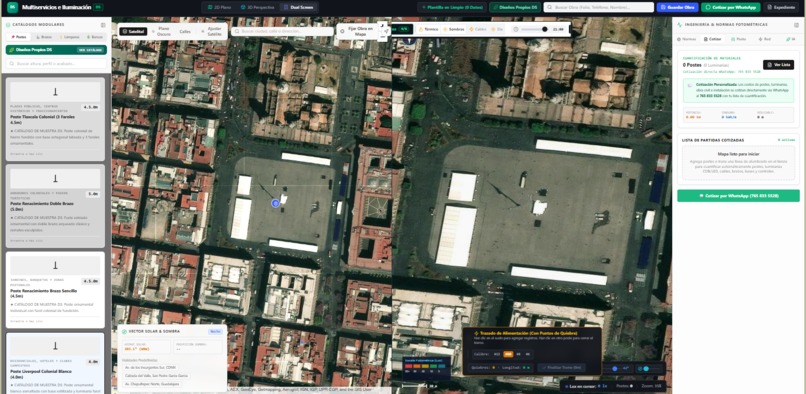Click the Noche badge in Vector Solar panel
Viewport: 806px width, 394px height.
(x=215, y=332)
